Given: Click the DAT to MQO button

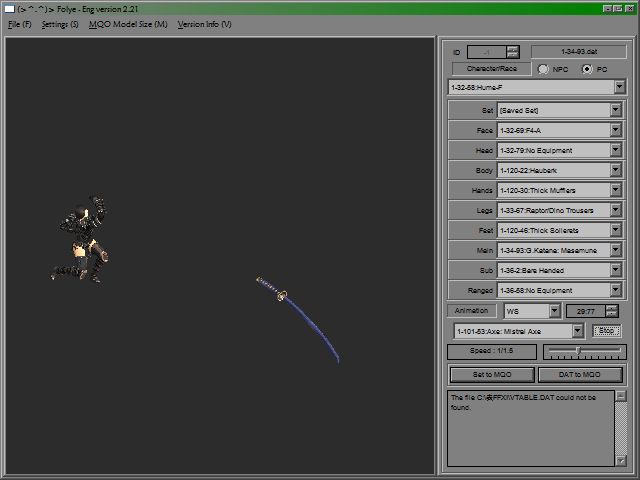Looking at the screenshot, I should point(582,375).
